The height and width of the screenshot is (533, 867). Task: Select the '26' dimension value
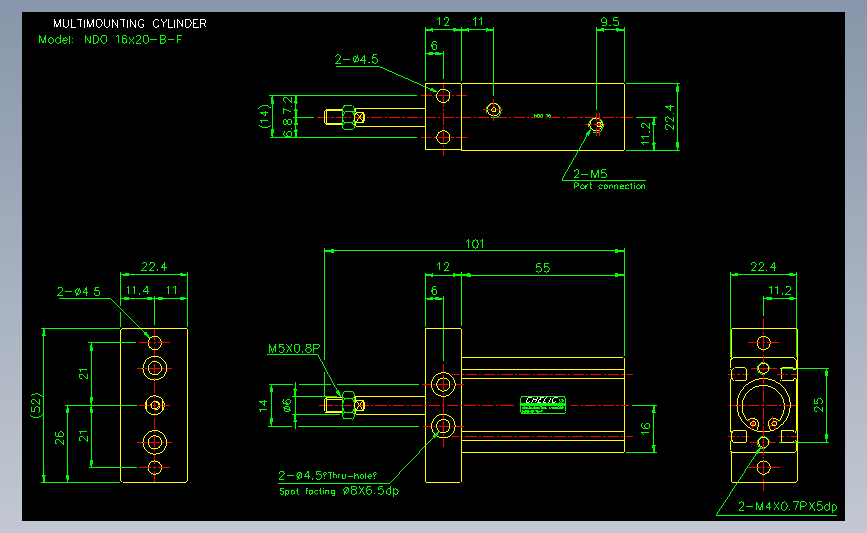(x=60, y=438)
